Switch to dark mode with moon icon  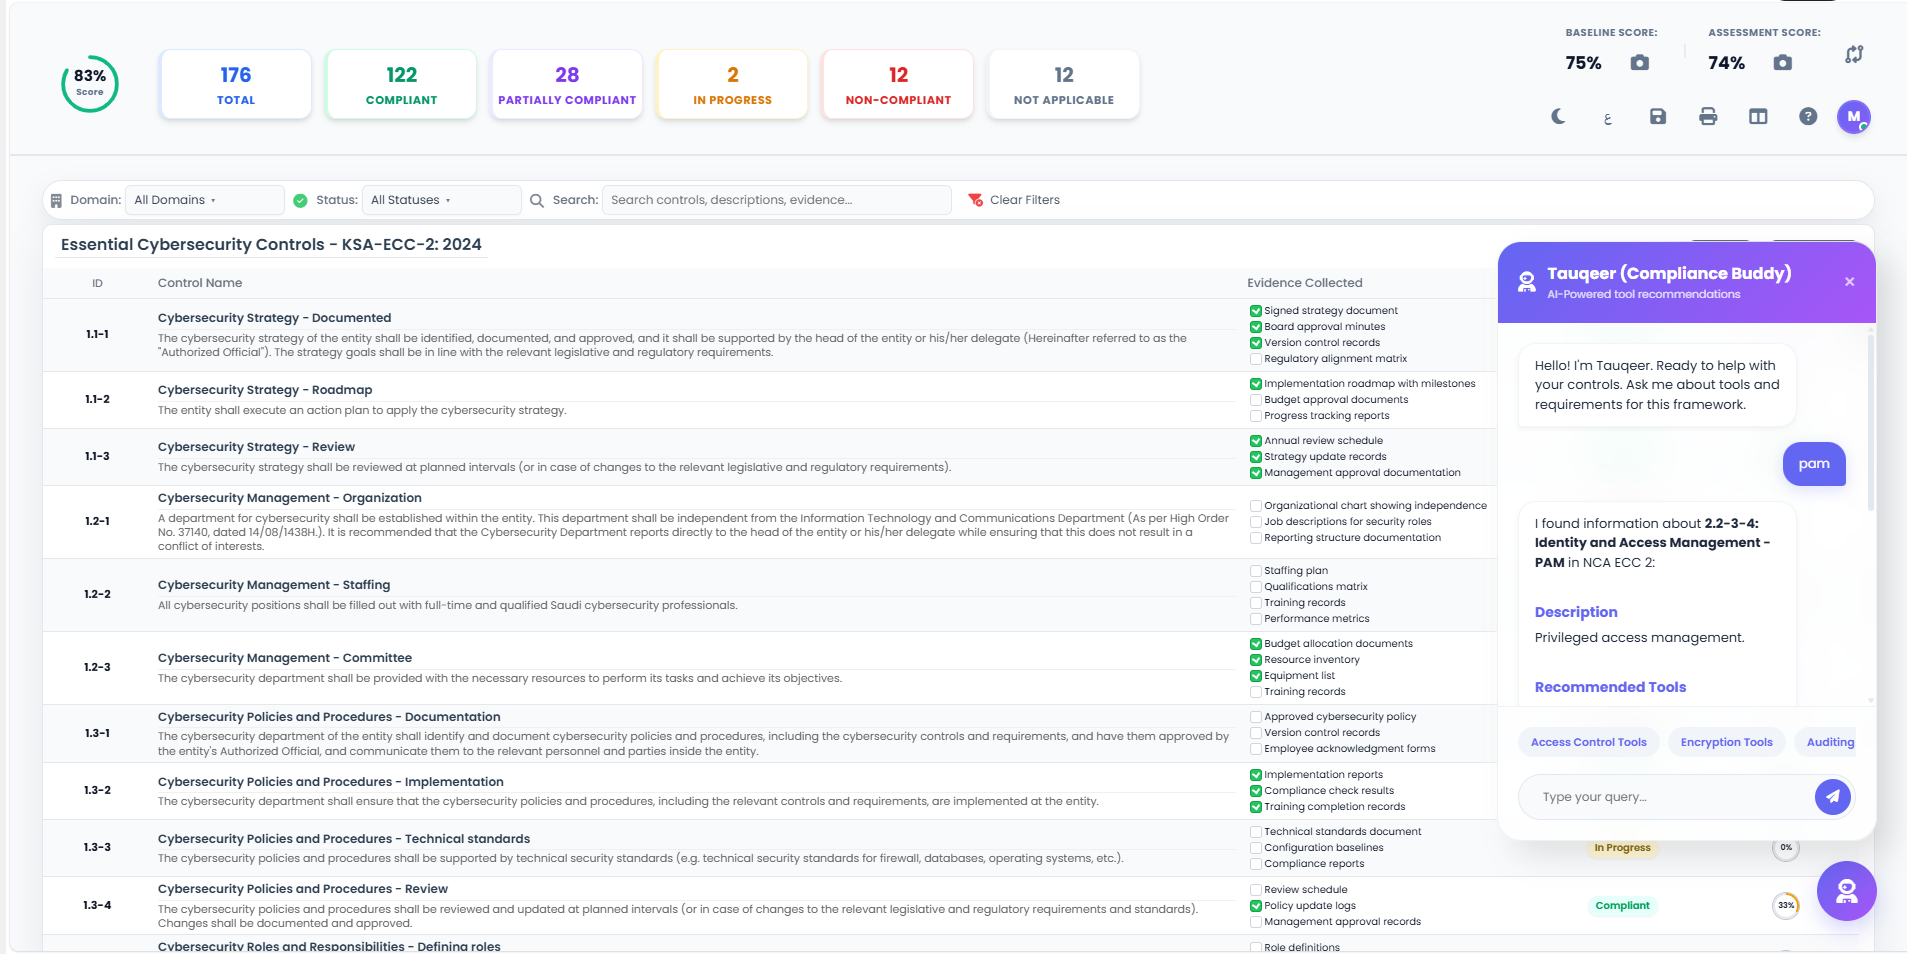pyautogui.click(x=1558, y=117)
